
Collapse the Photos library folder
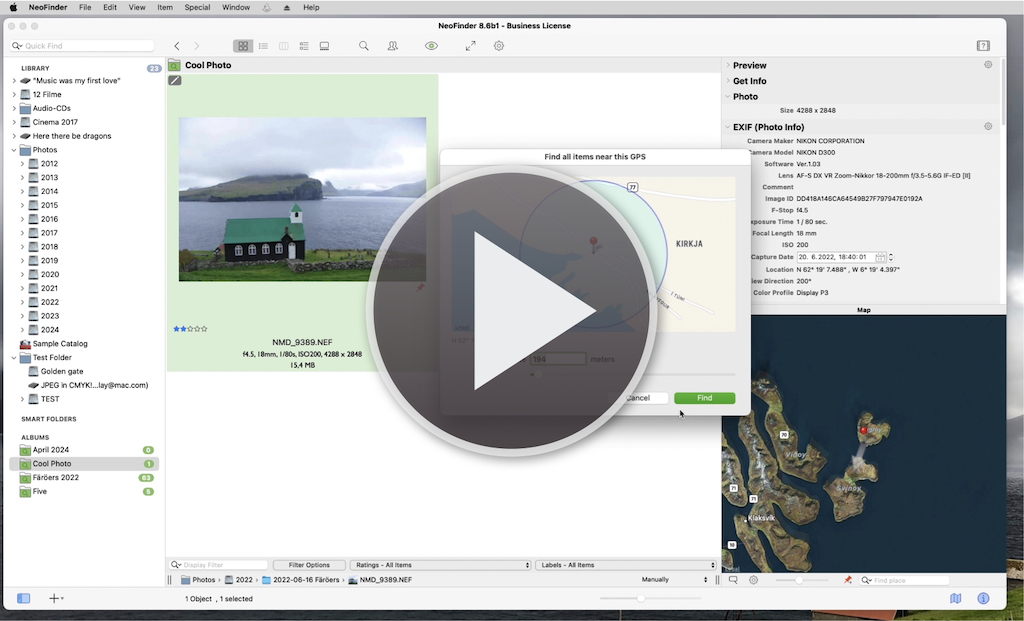tap(14, 150)
